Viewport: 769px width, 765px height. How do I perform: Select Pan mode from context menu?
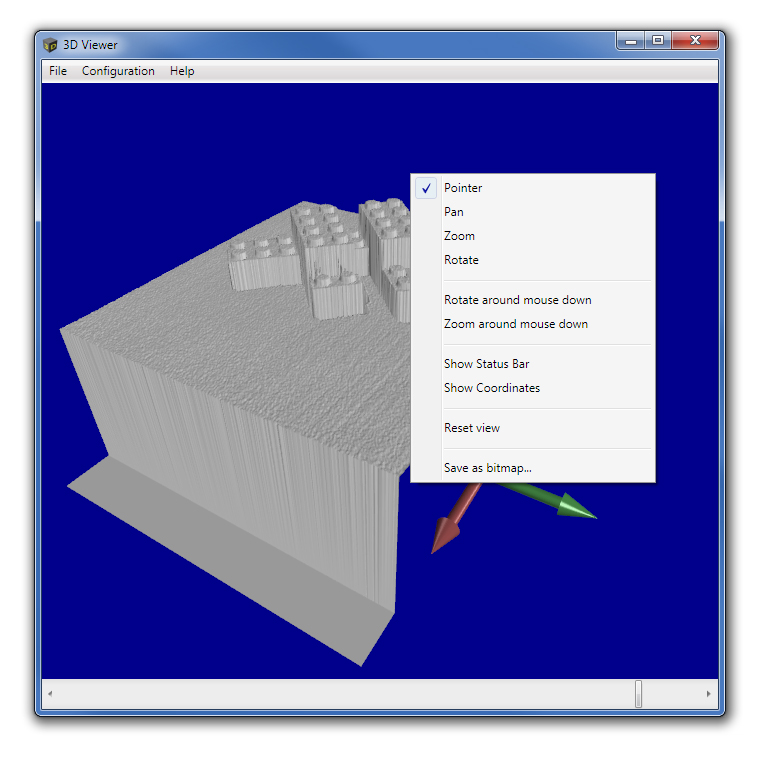click(454, 212)
